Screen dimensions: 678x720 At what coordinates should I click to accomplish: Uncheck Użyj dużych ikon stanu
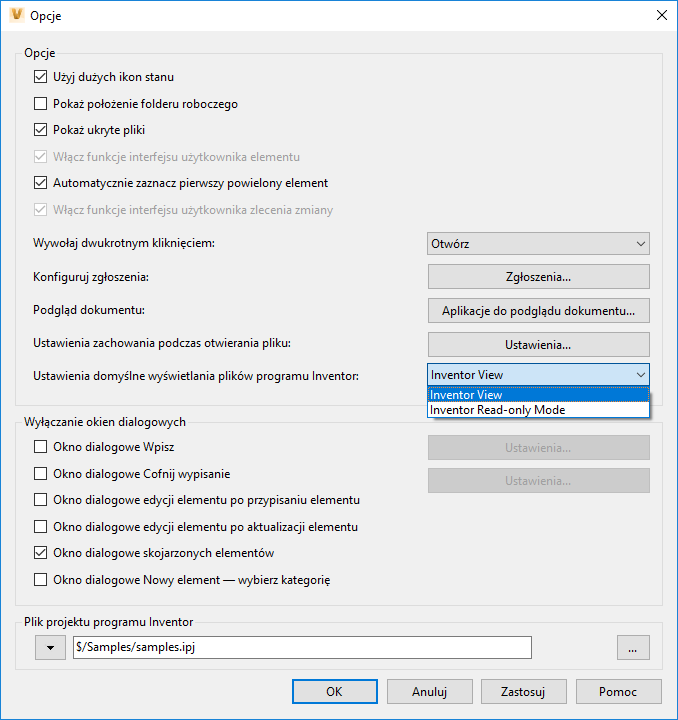pos(40,77)
